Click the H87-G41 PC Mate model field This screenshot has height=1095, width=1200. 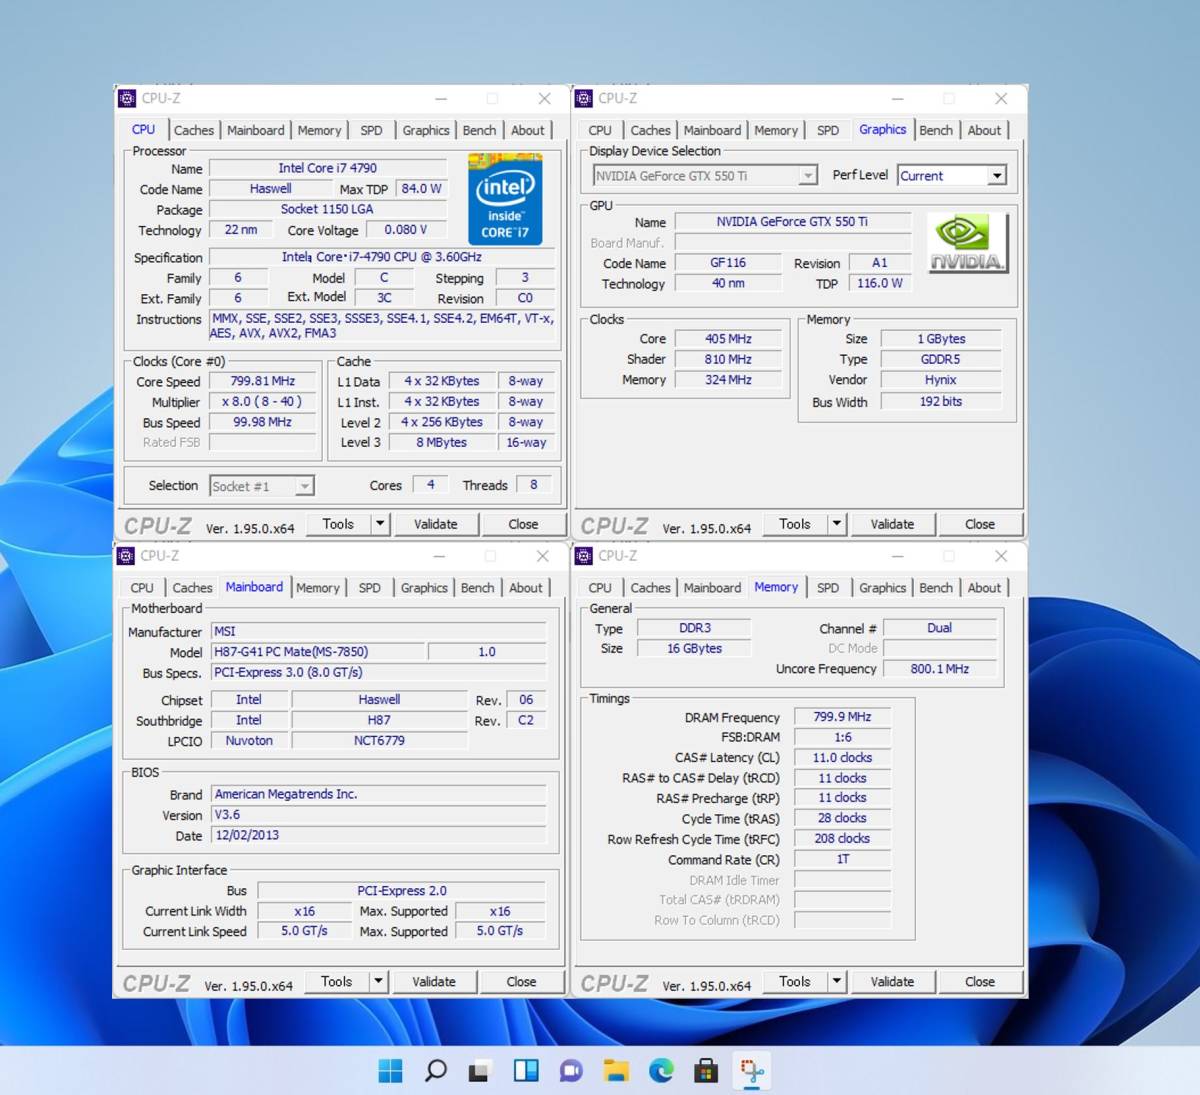tap(316, 652)
